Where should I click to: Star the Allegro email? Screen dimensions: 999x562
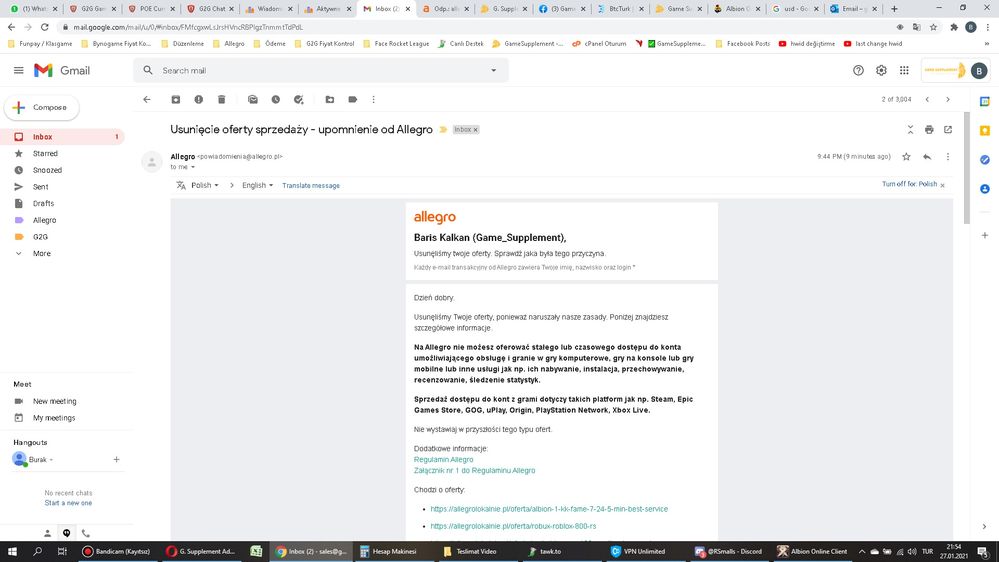906,157
